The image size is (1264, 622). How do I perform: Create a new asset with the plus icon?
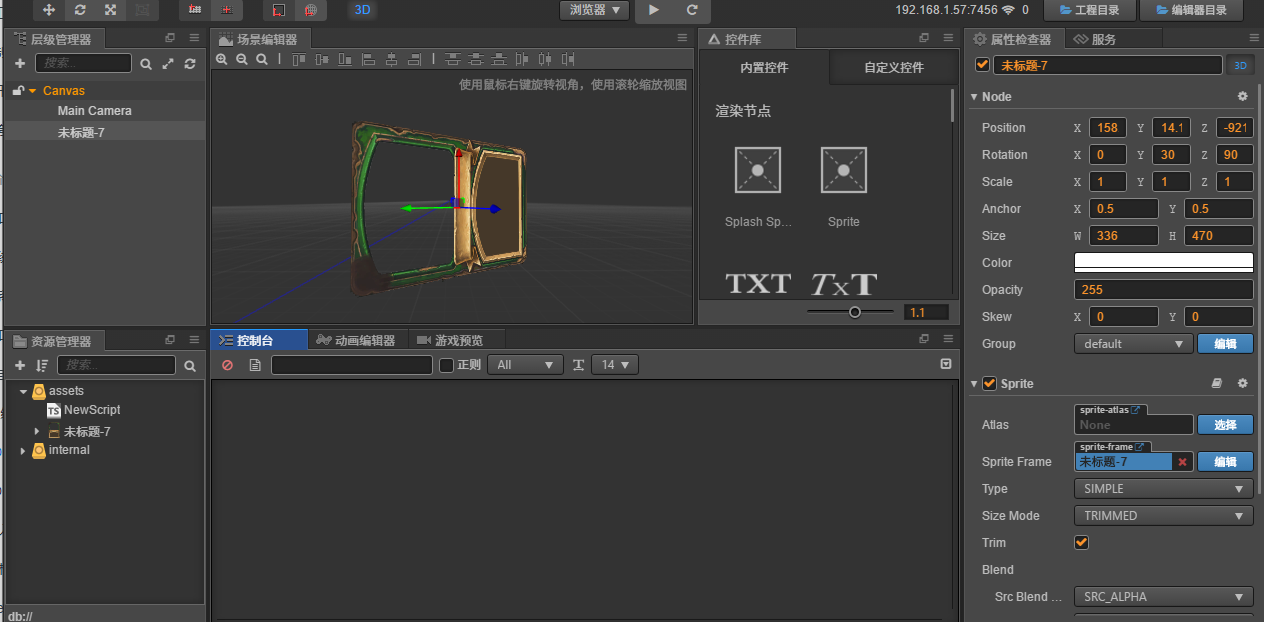[x=19, y=365]
